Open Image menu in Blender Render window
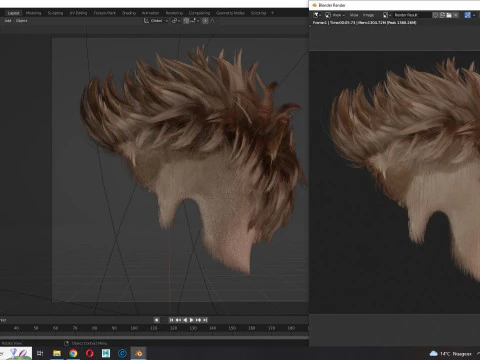Image resolution: width=480 pixels, height=360 pixels. (x=368, y=15)
